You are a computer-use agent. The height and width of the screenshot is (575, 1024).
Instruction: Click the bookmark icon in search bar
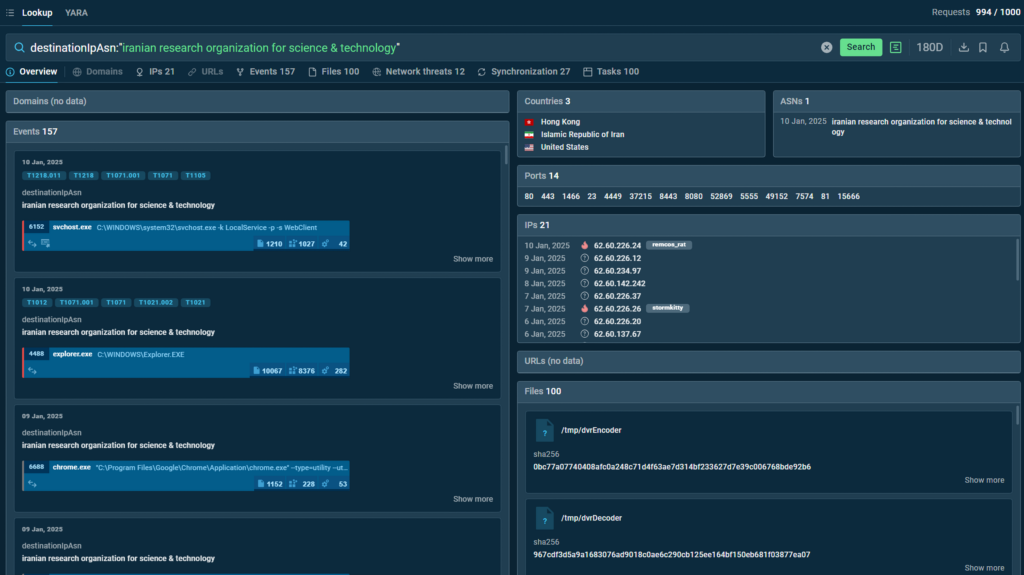(984, 47)
